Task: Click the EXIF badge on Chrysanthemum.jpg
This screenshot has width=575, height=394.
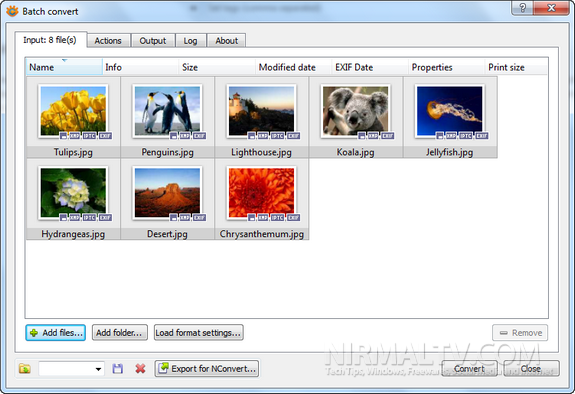Action: [293, 218]
